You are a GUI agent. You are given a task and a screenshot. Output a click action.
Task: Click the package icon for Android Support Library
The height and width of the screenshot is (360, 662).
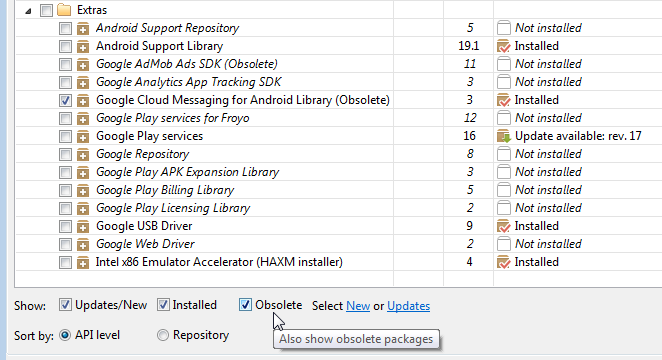tap(83, 46)
